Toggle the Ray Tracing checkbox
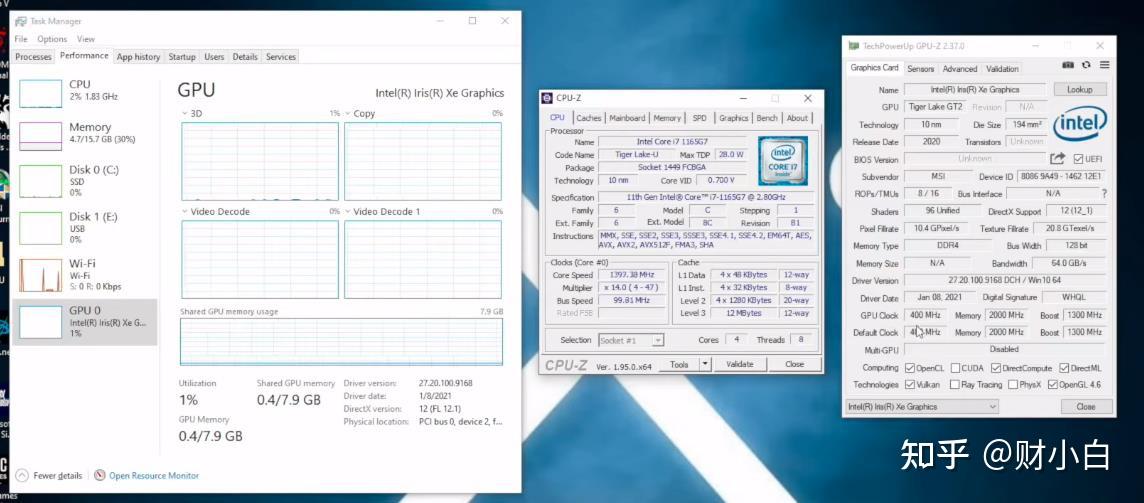Image resolution: width=1144 pixels, height=503 pixels. click(x=954, y=384)
